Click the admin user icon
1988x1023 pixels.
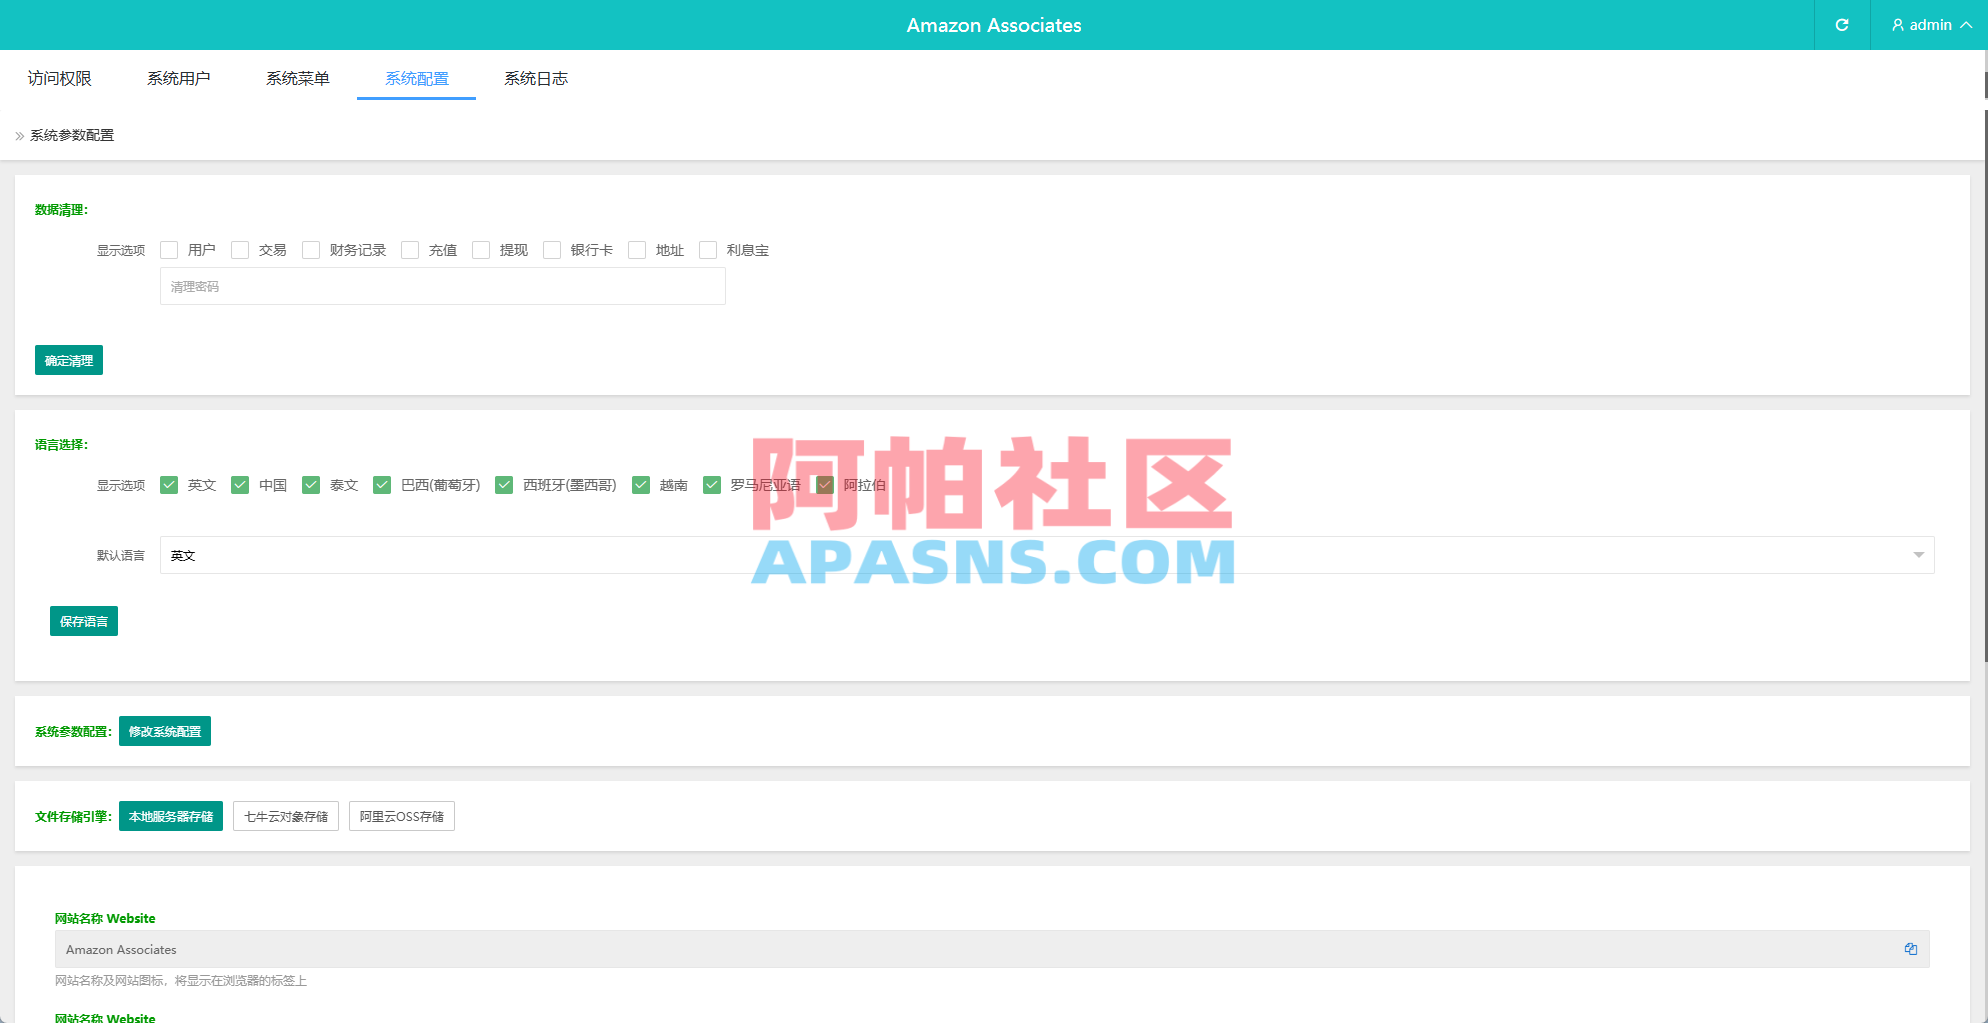1897,25
